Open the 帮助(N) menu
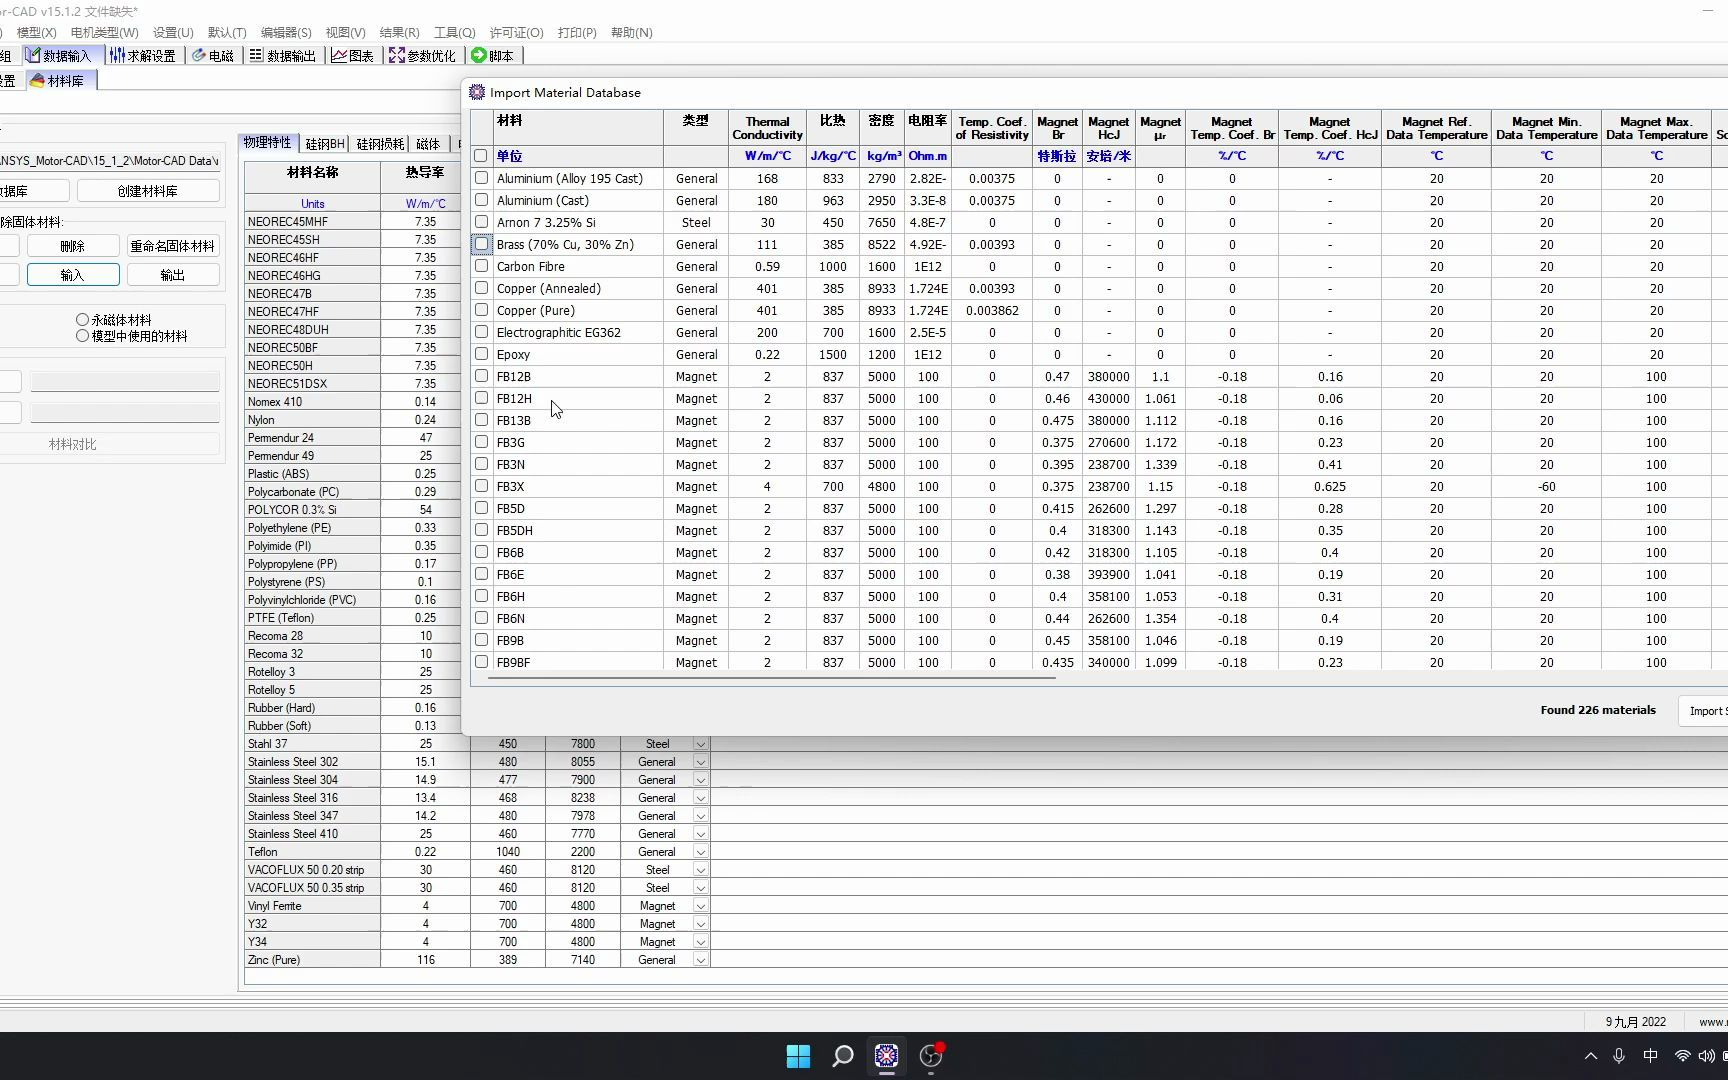The image size is (1728, 1080). (631, 33)
